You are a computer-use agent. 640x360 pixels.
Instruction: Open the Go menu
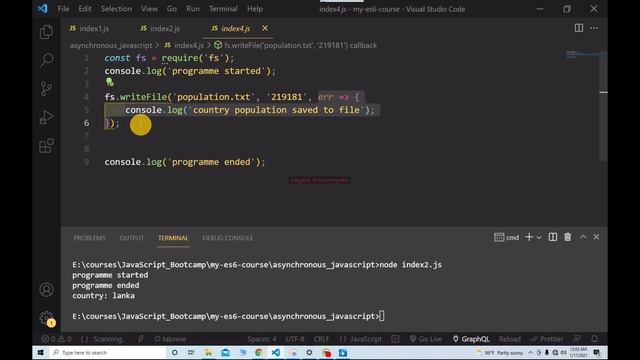point(171,9)
